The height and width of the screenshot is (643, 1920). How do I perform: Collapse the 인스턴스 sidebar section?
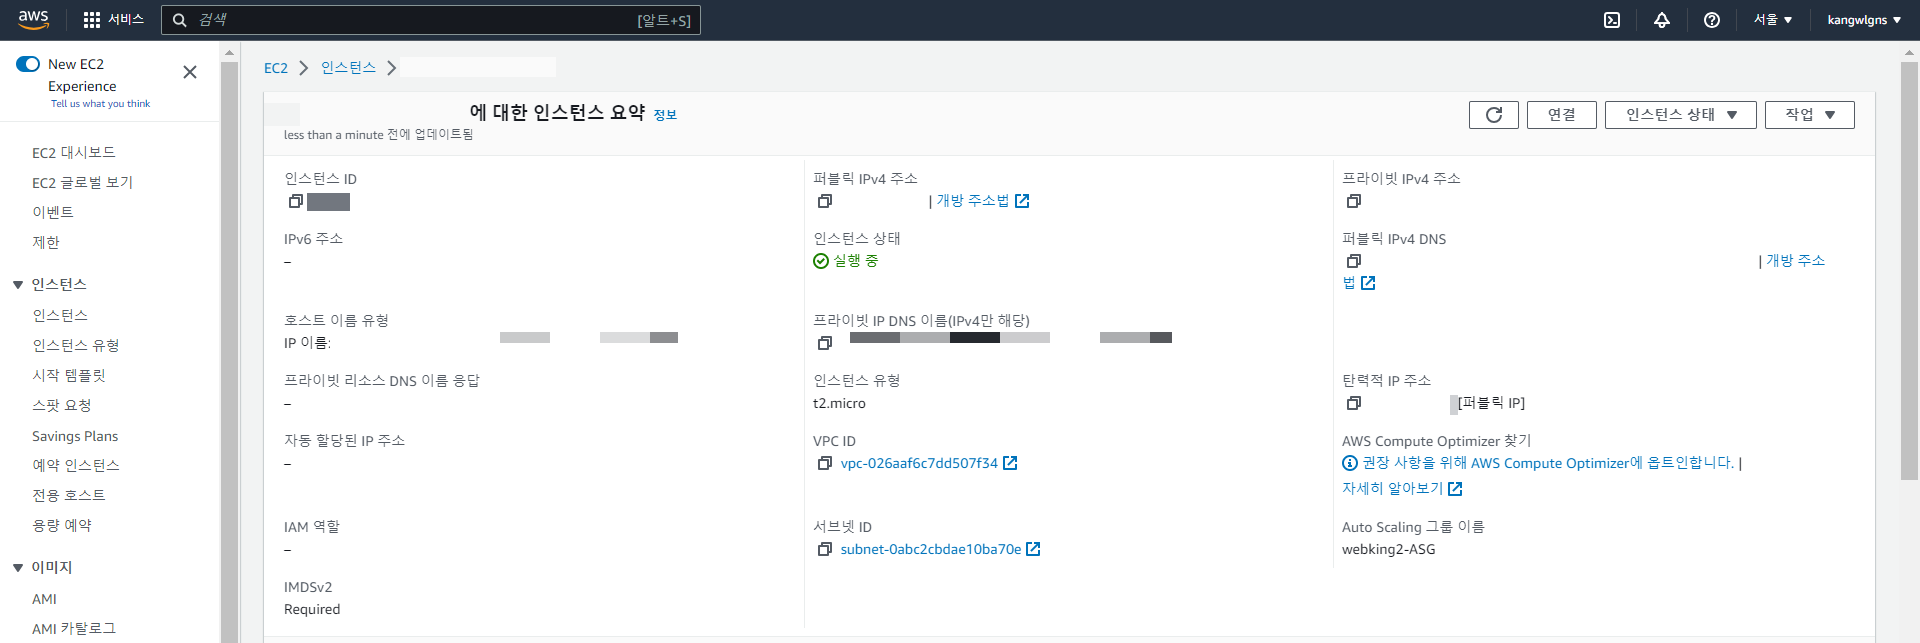tap(18, 285)
